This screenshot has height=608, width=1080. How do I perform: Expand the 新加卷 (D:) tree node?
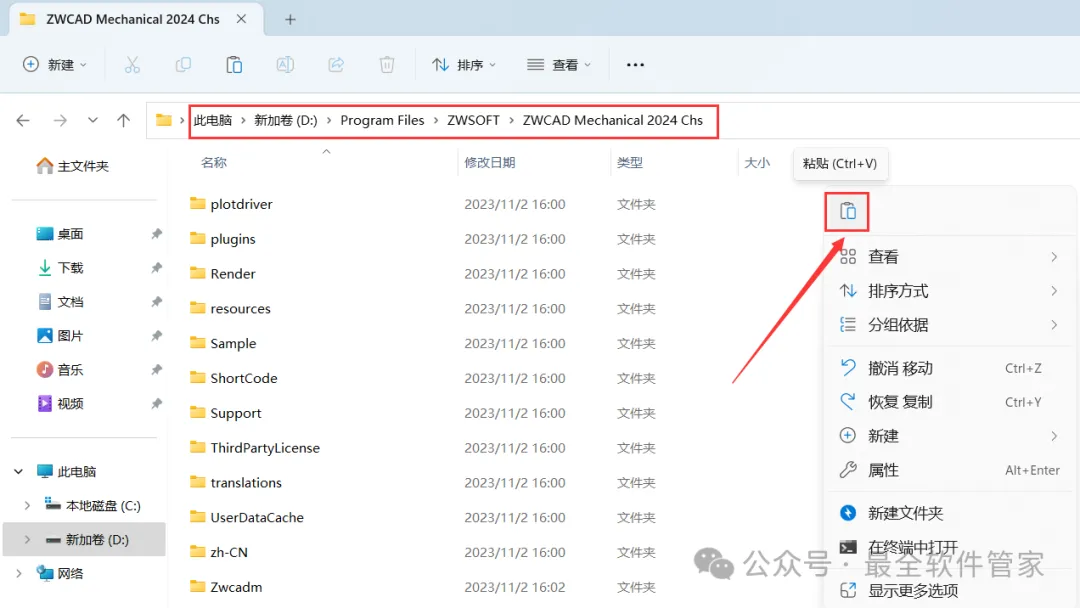click(27, 540)
